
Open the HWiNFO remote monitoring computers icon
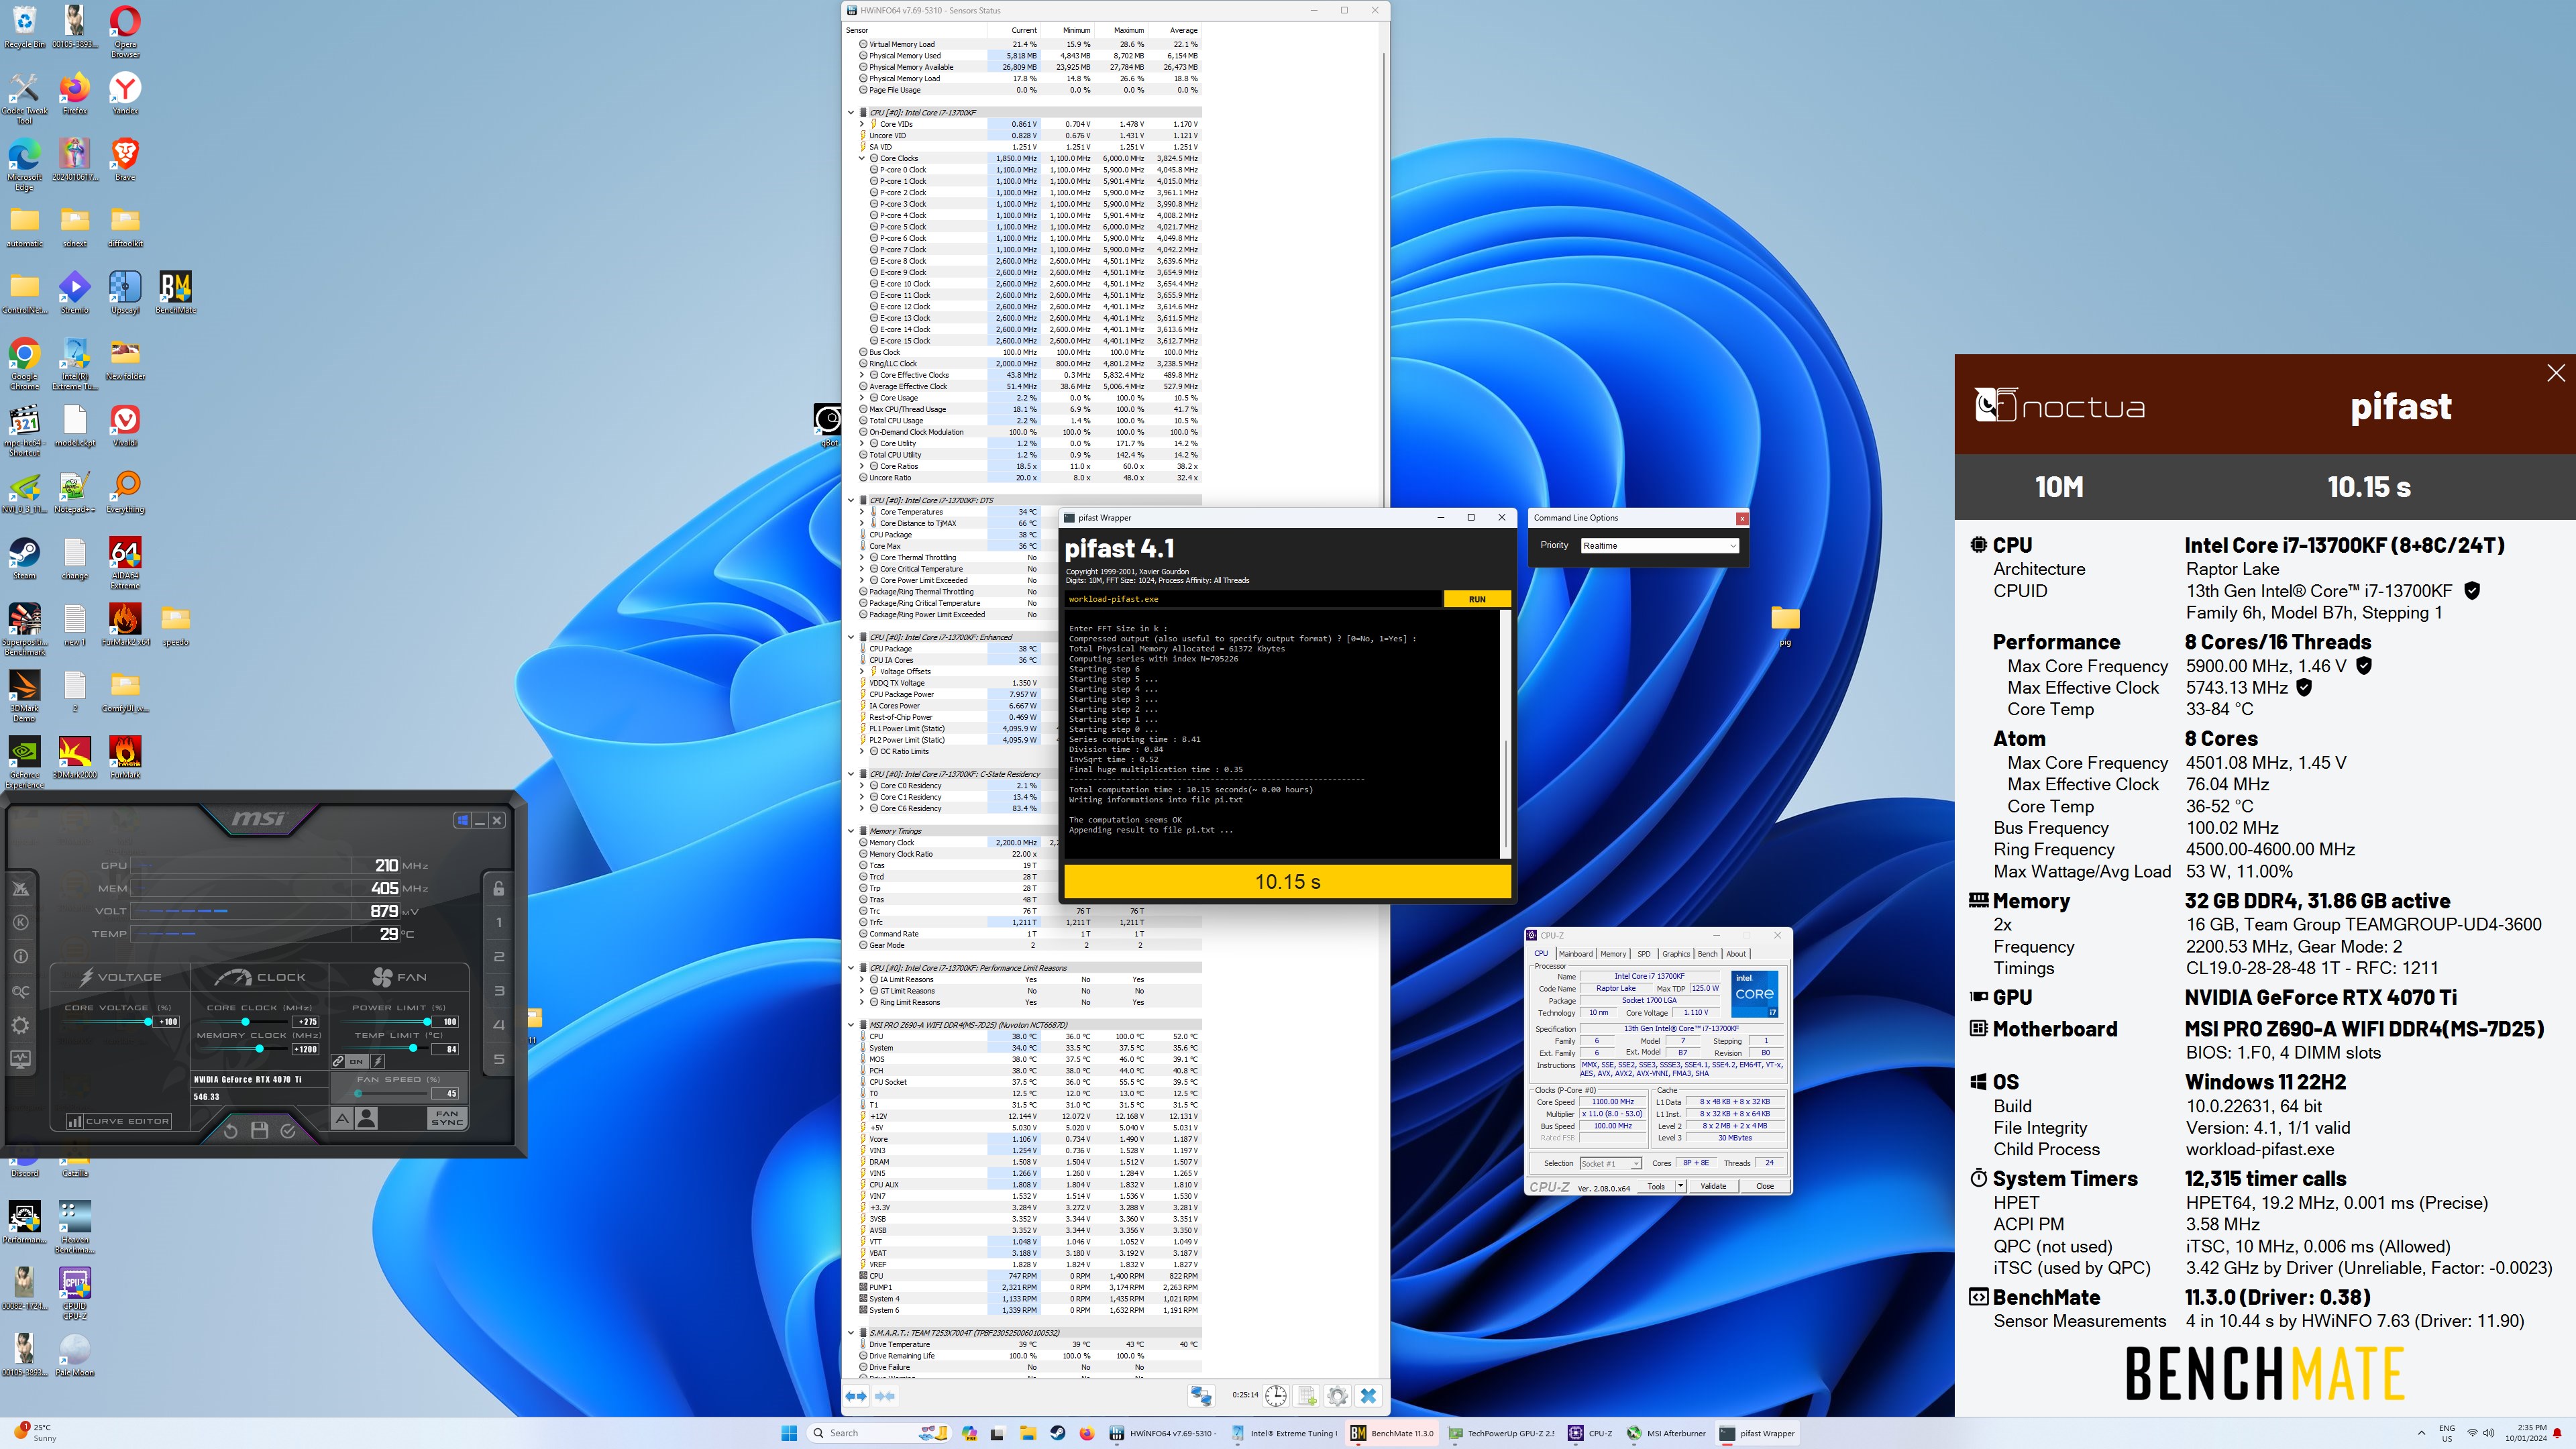point(1201,1395)
